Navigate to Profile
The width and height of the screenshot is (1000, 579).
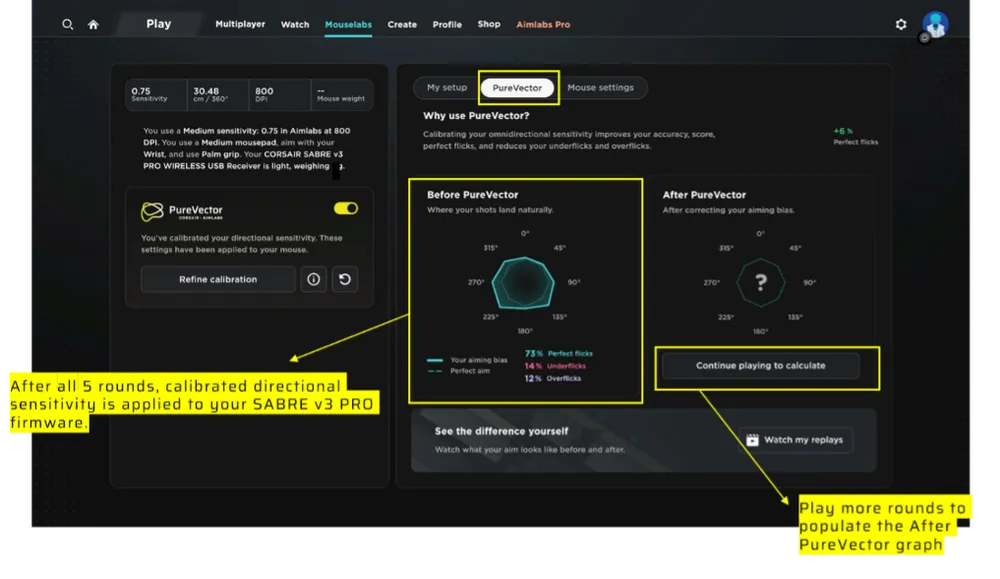click(x=447, y=24)
